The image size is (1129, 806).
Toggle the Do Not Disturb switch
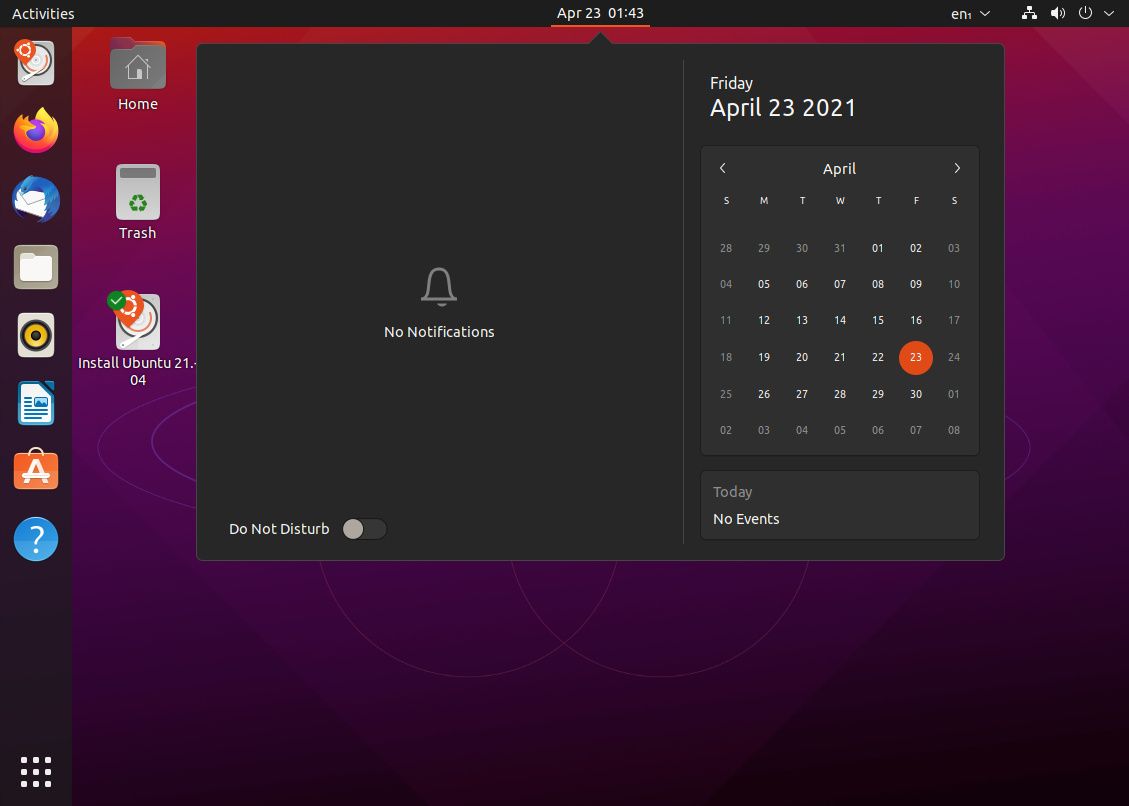click(364, 529)
